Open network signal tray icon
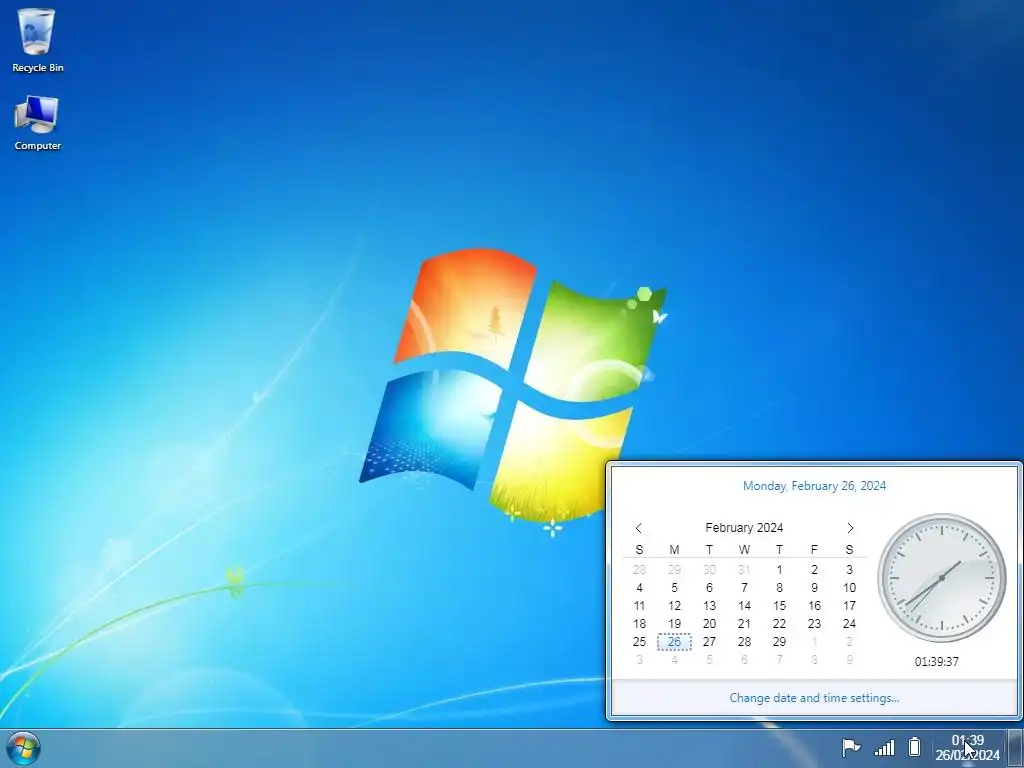The image size is (1024, 768). pos(884,747)
